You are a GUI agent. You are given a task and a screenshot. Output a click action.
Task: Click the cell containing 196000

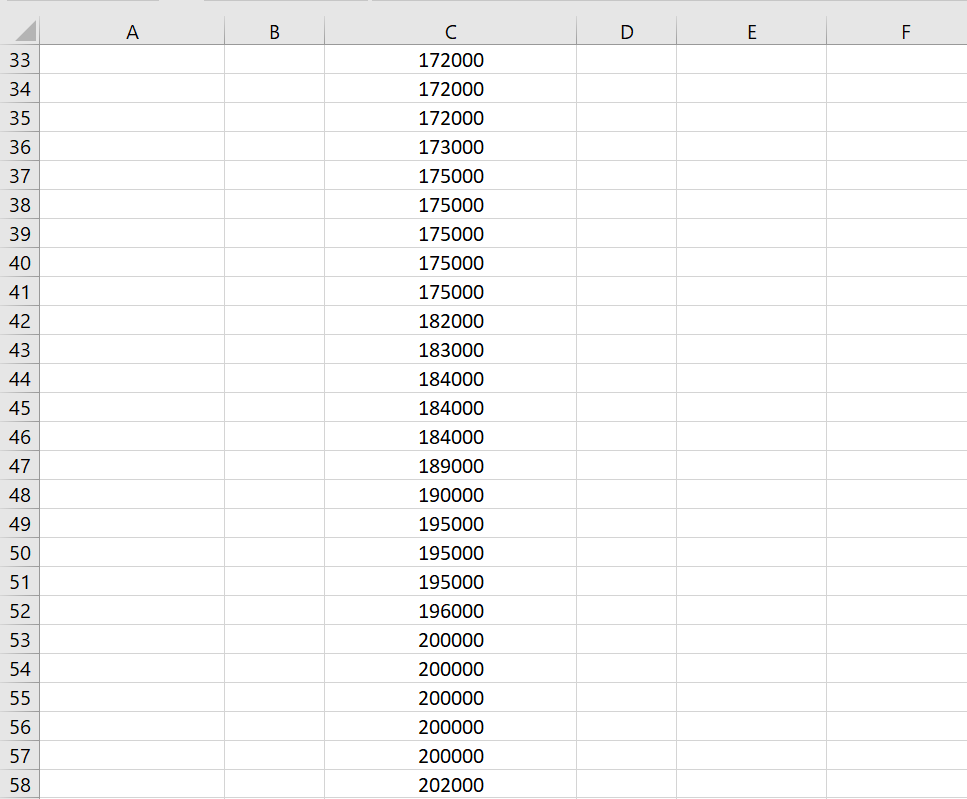click(450, 611)
